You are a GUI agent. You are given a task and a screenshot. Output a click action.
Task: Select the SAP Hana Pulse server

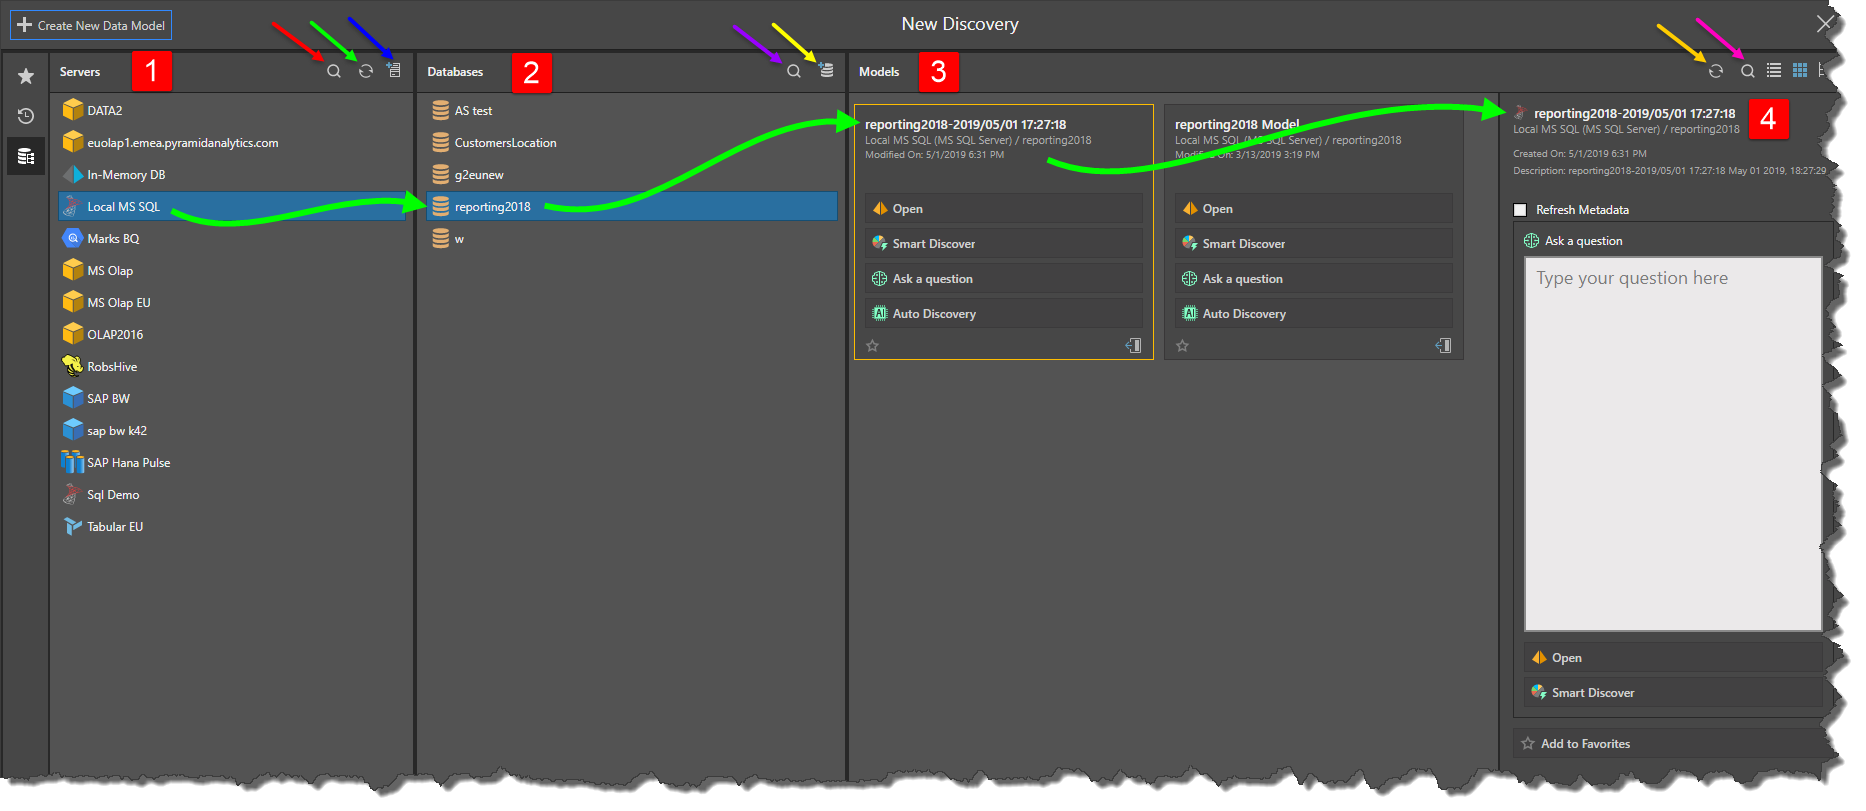coord(128,463)
